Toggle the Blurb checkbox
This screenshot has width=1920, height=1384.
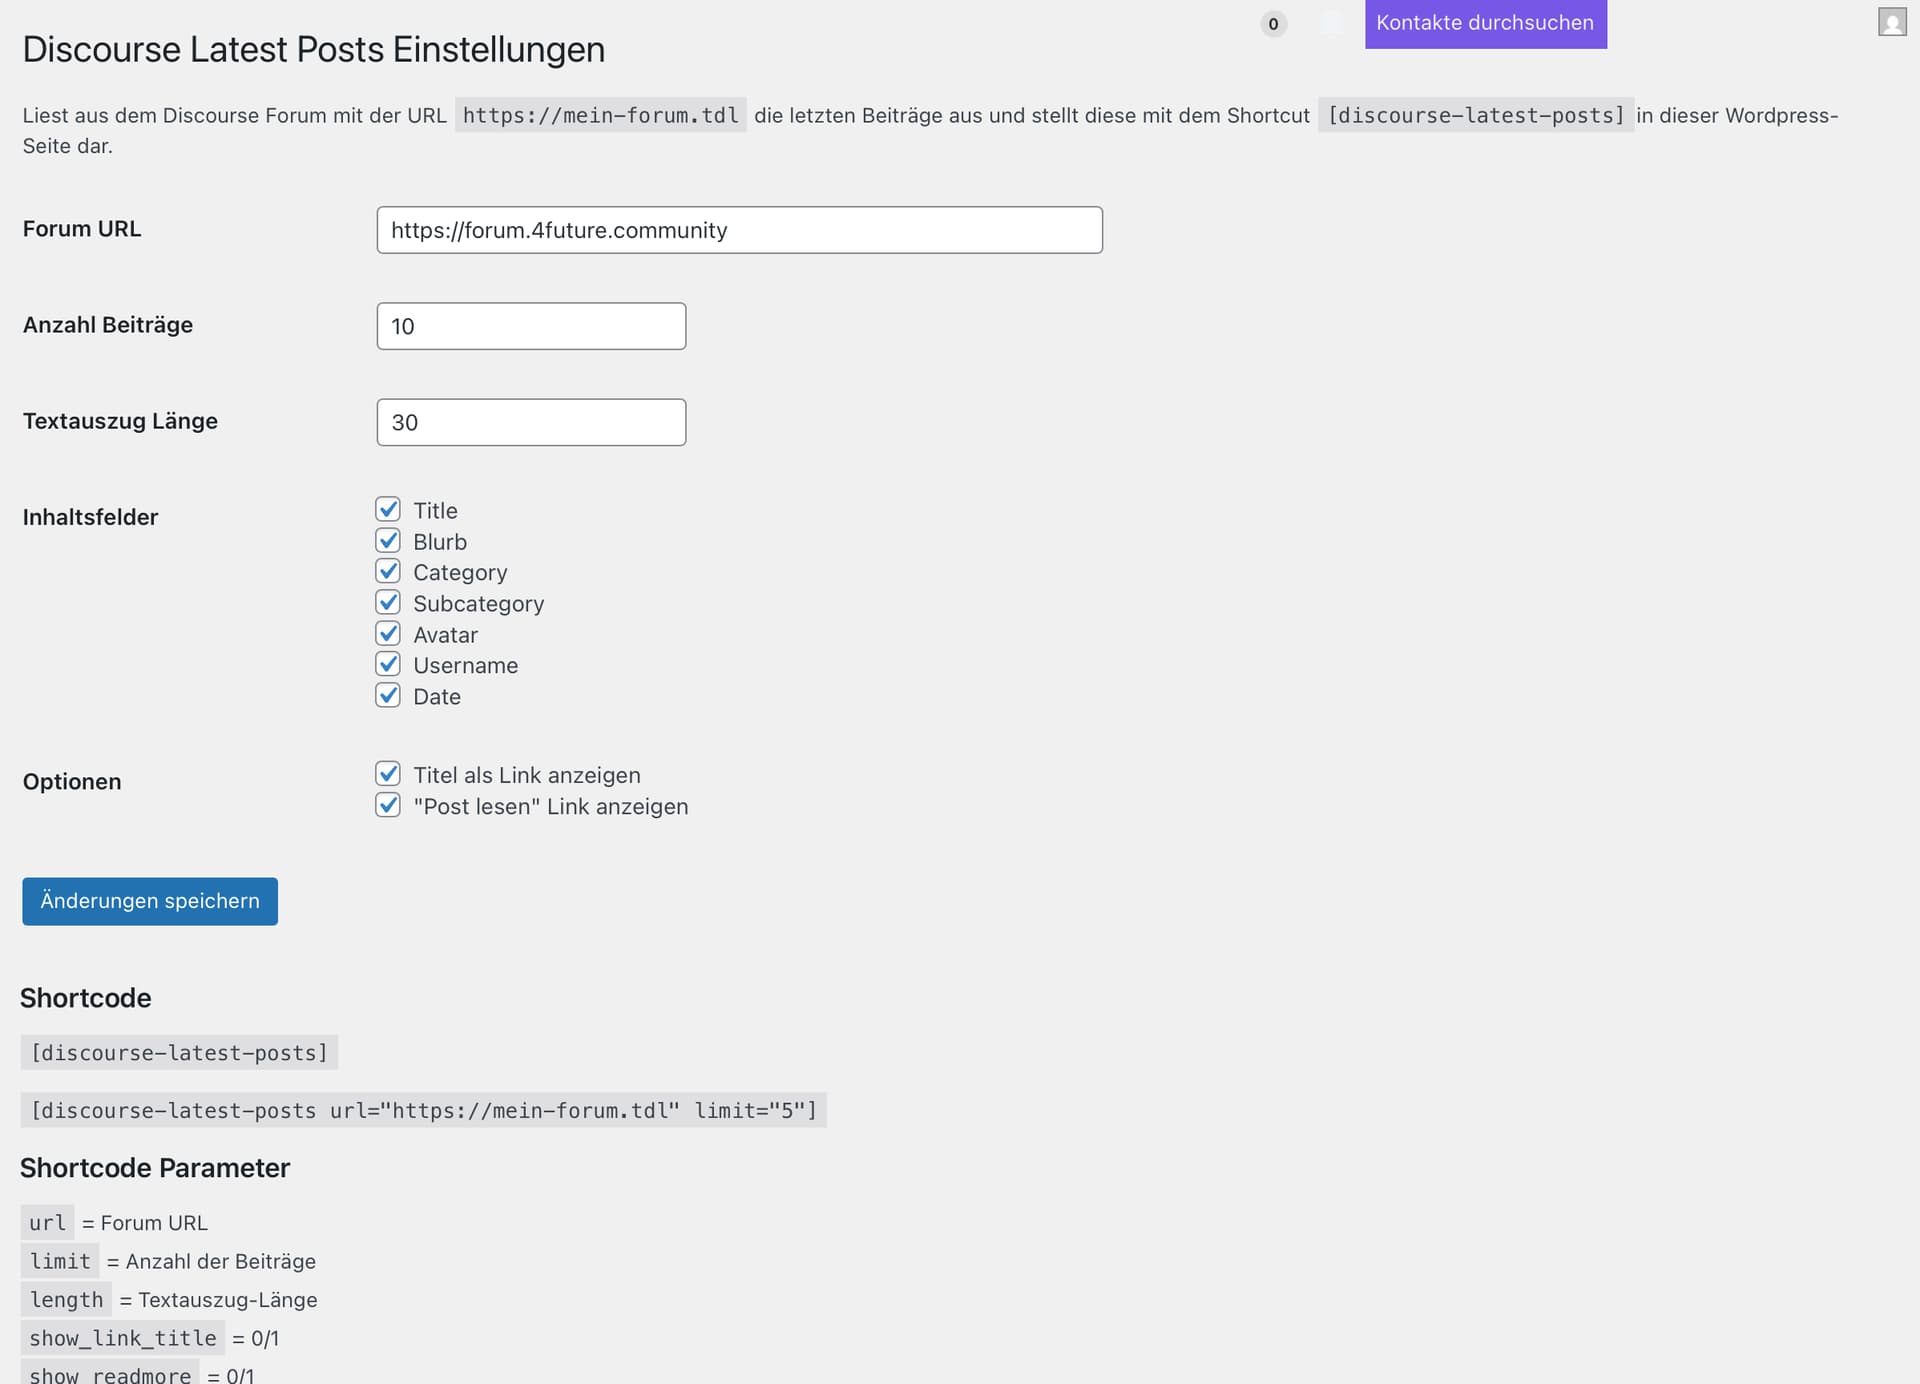388,541
